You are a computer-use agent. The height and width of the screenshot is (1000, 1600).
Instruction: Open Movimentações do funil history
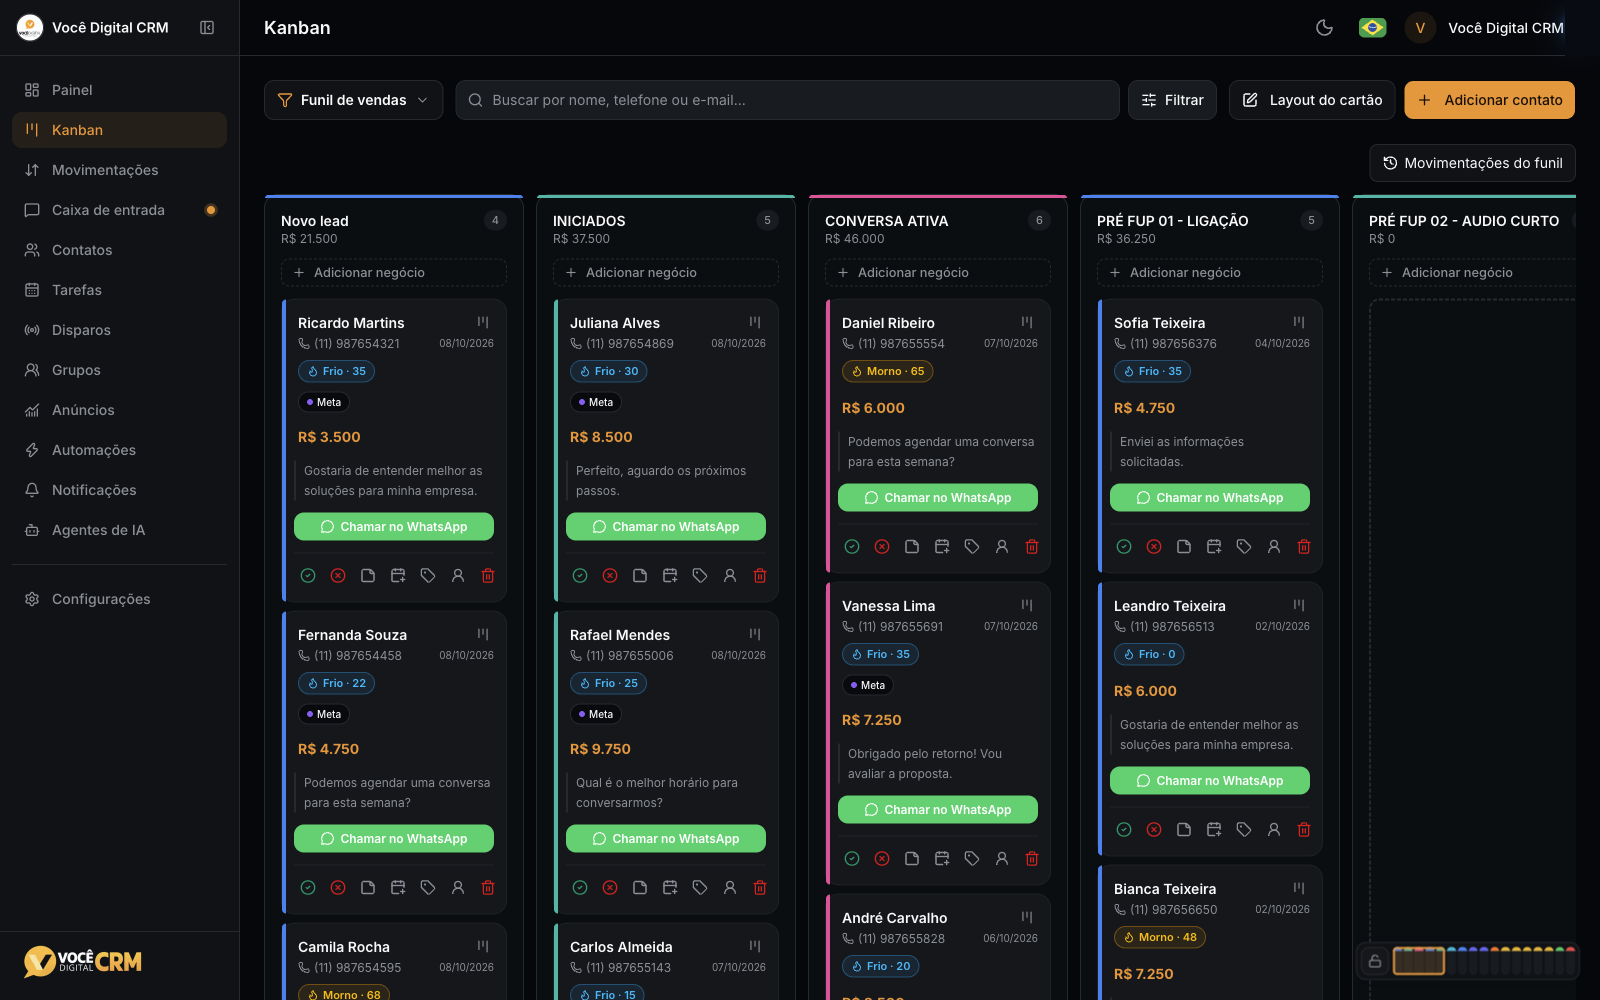(1472, 163)
